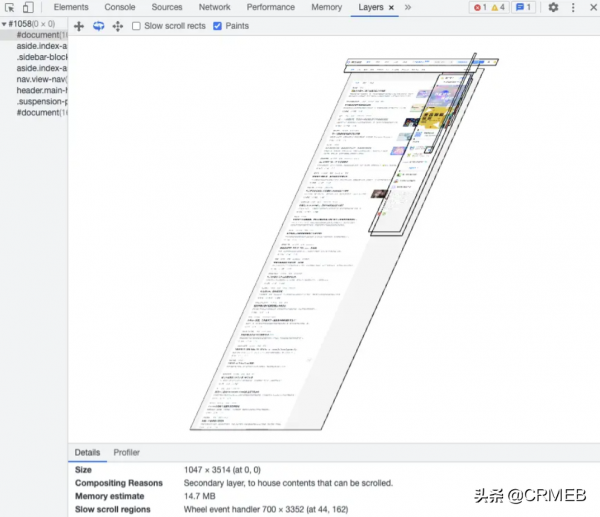Select the Pan mode tool
Screen dimensions: 600x517
click(79, 26)
